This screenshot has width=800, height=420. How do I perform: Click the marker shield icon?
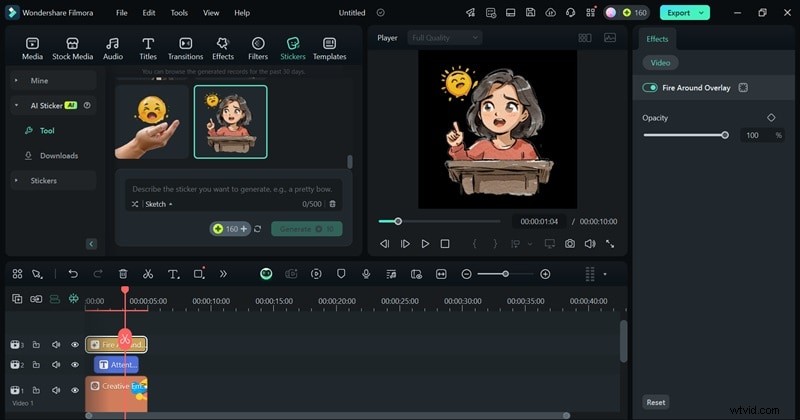coord(341,274)
